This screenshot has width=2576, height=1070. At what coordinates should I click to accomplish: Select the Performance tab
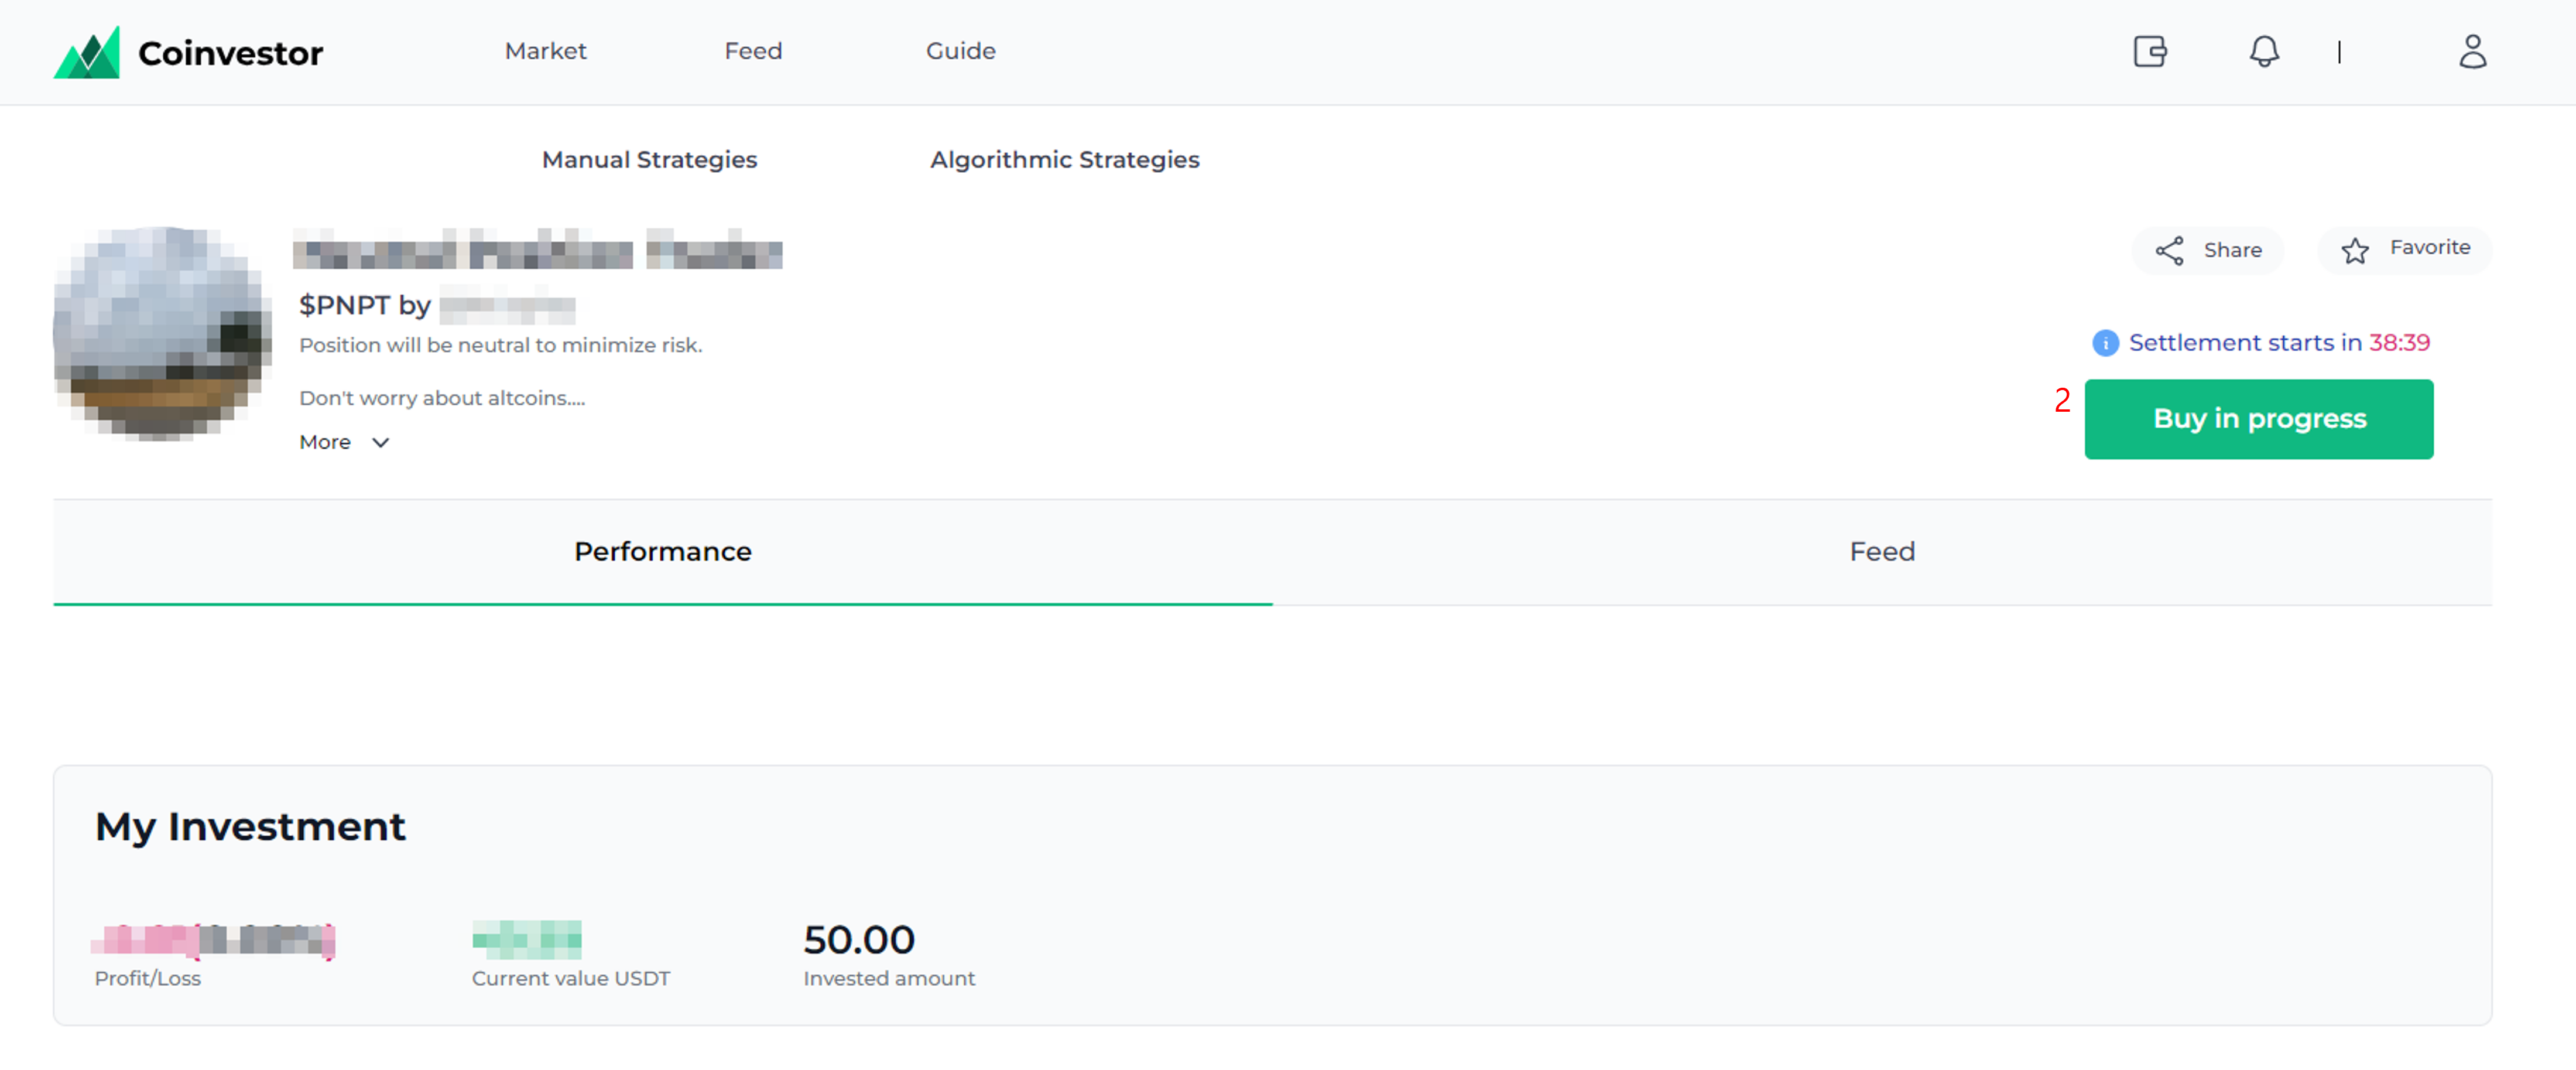(662, 552)
